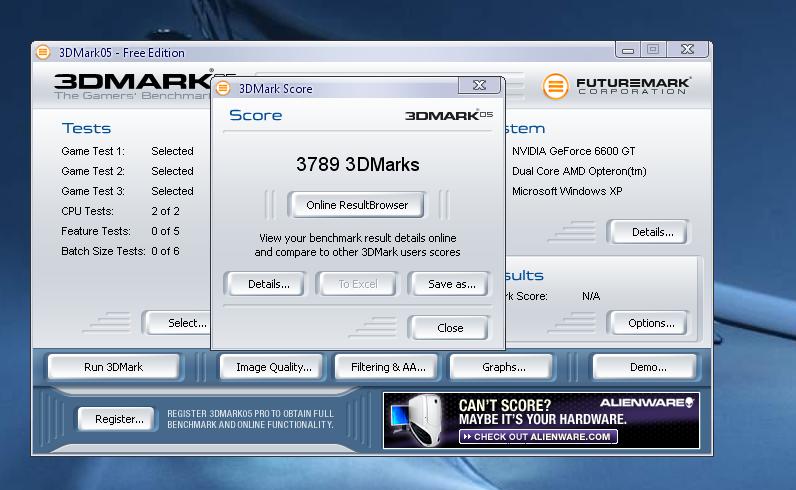Click the greyed-out To Excel button
796x490 pixels.
point(356,284)
